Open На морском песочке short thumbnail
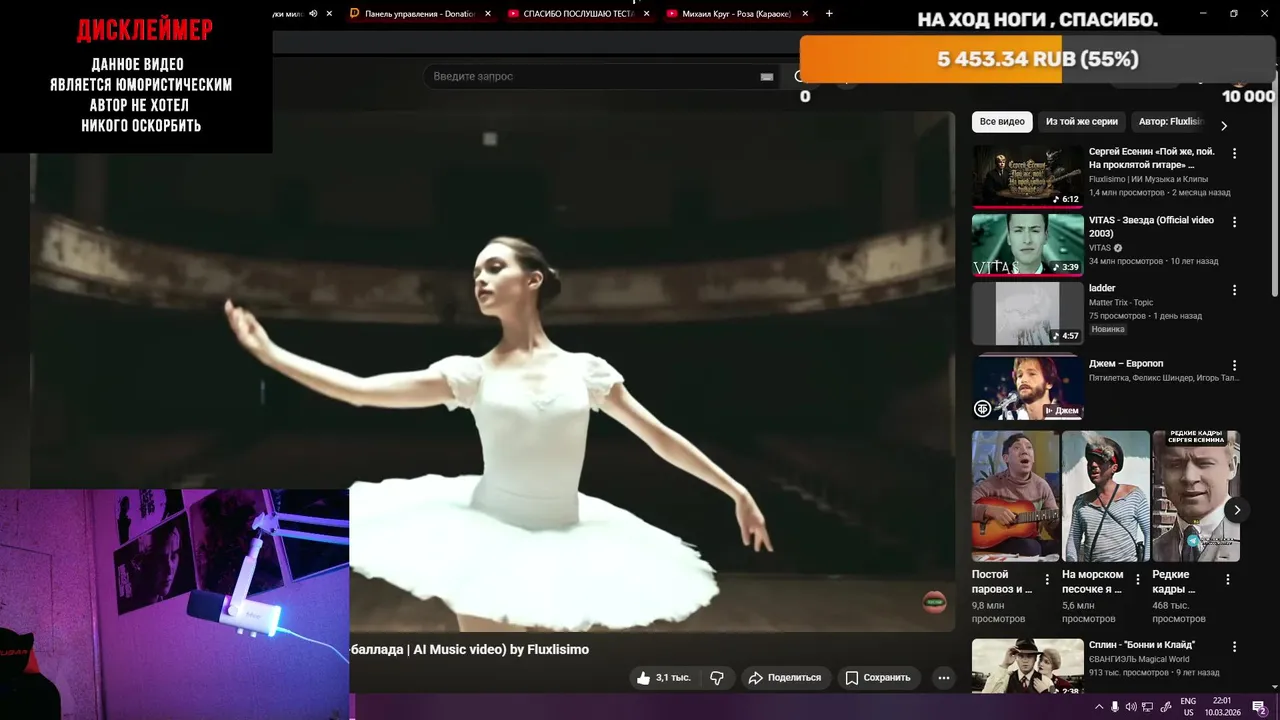The width and height of the screenshot is (1280, 720). pos(1106,496)
